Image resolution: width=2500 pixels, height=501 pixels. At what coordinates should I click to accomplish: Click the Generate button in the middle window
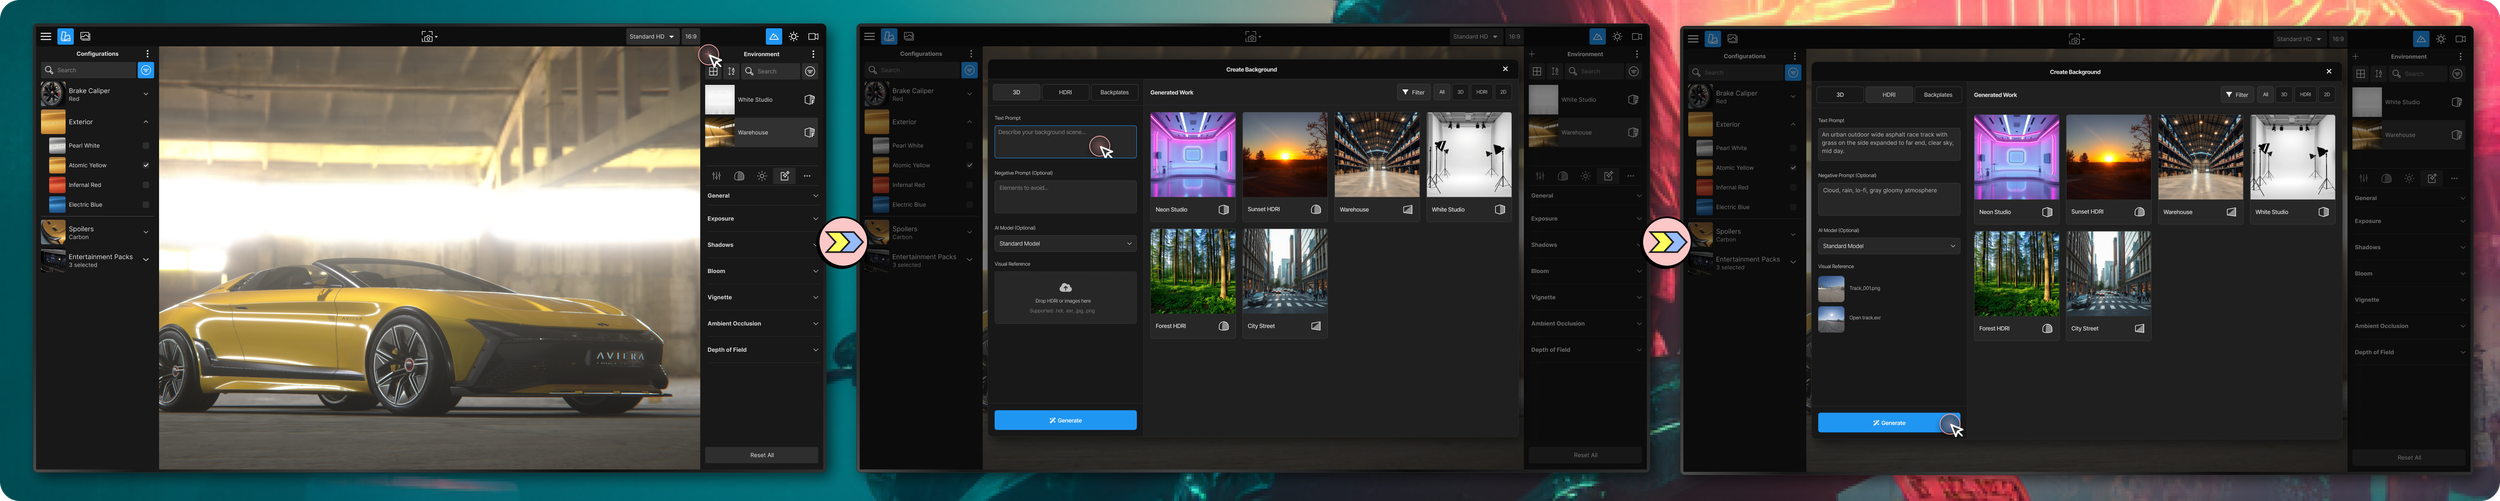pyautogui.click(x=1065, y=420)
